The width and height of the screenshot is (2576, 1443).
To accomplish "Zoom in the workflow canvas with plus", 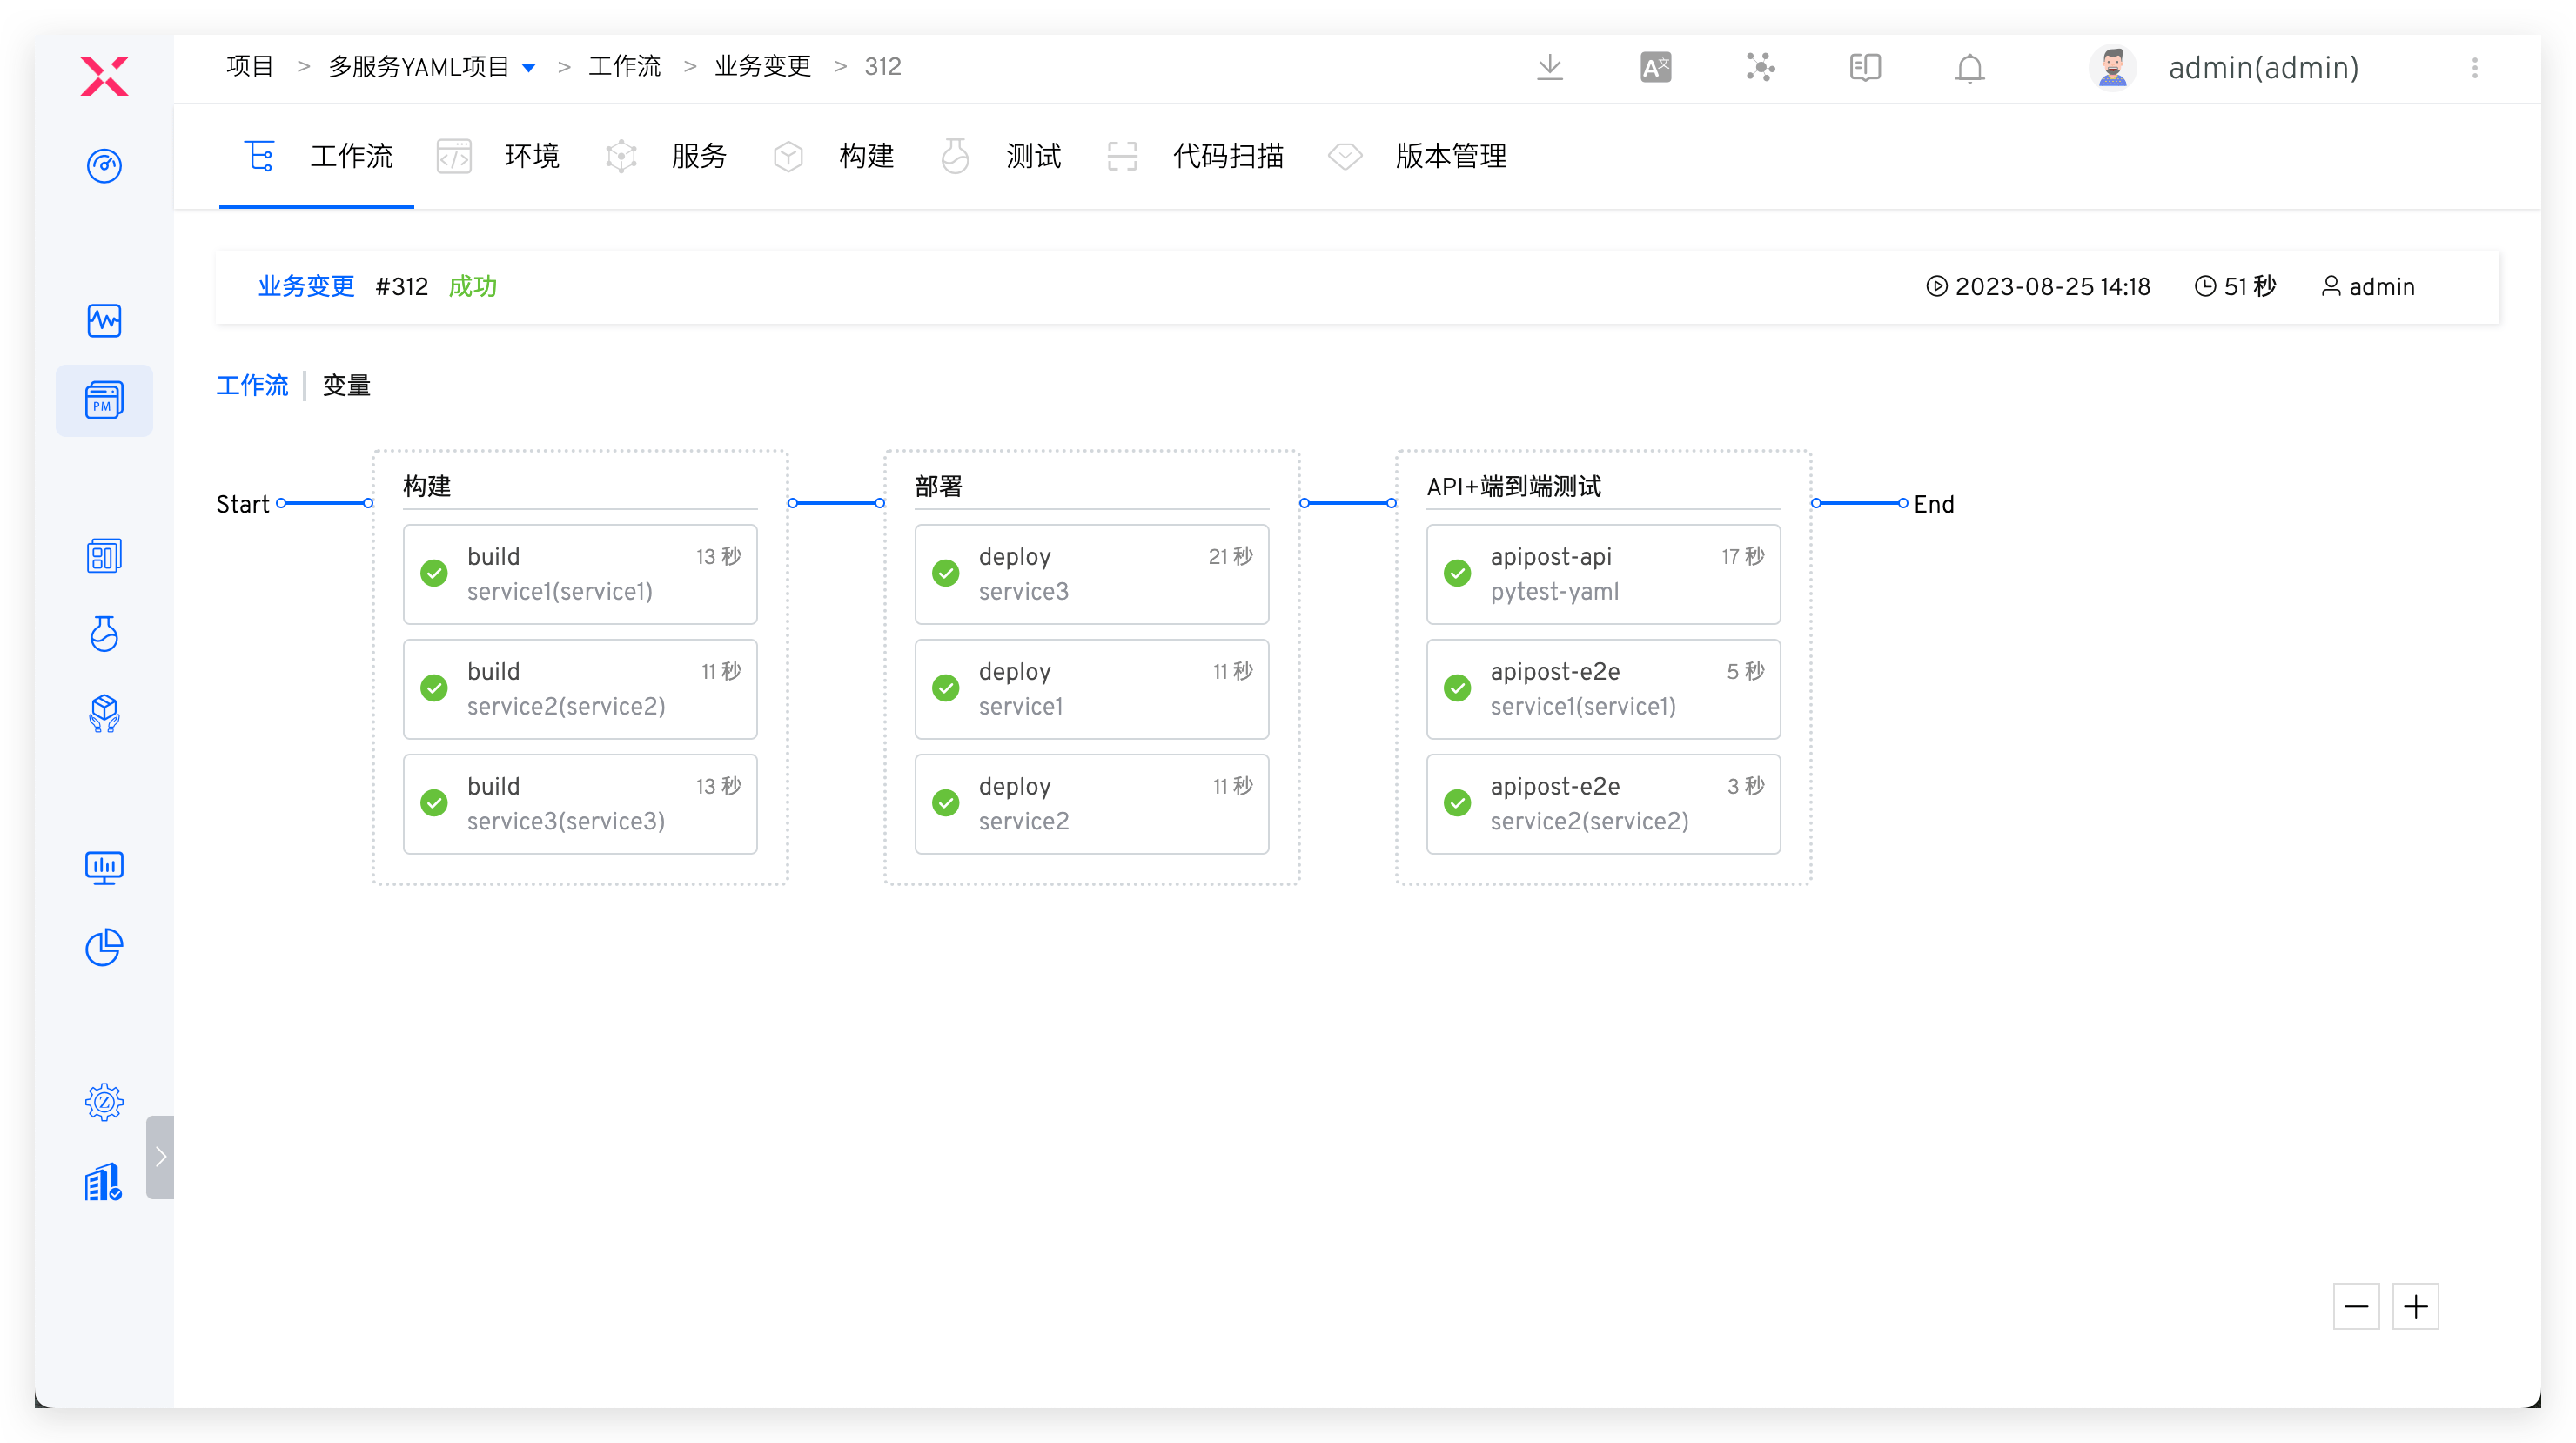I will click(2414, 1306).
